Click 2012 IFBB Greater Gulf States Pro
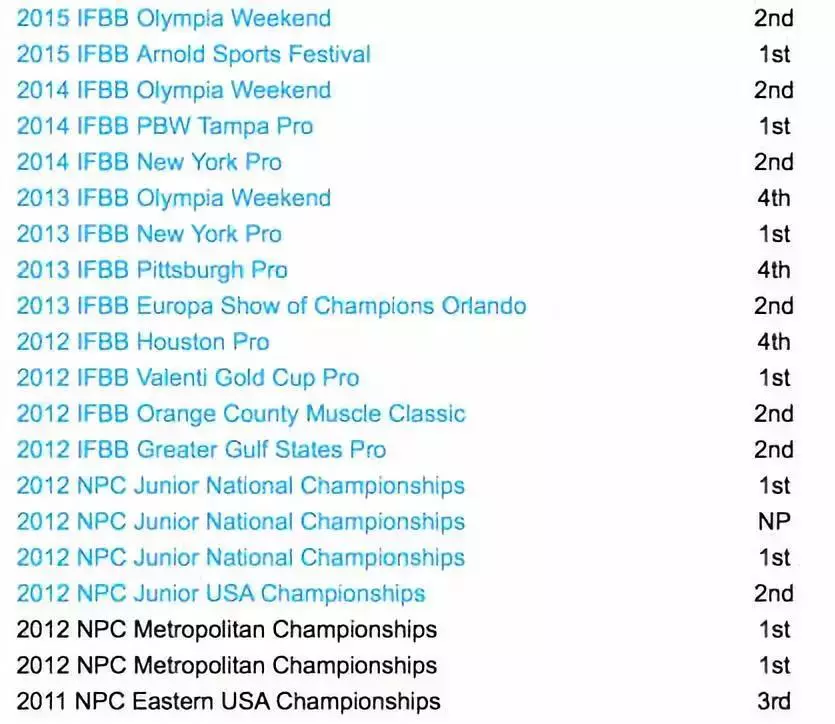This screenshot has height=724, width=835. [x=201, y=450]
